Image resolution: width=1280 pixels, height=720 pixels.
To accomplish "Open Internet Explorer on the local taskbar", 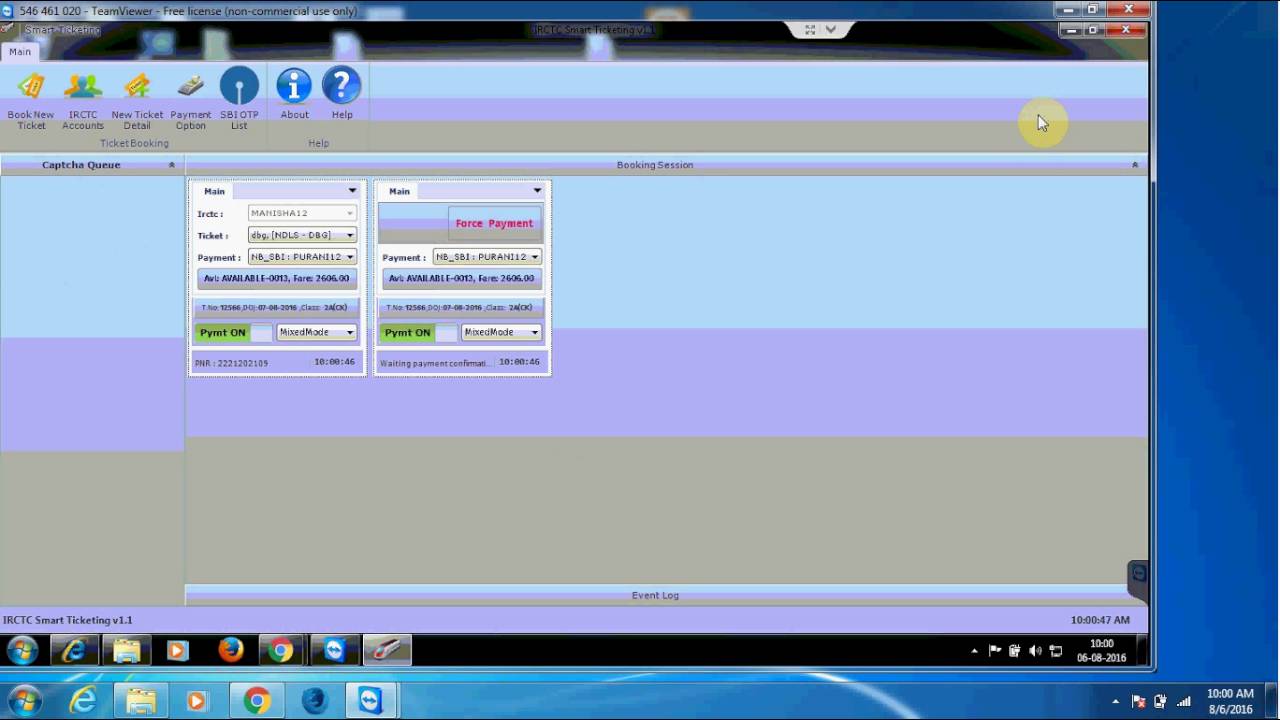I will coord(82,701).
